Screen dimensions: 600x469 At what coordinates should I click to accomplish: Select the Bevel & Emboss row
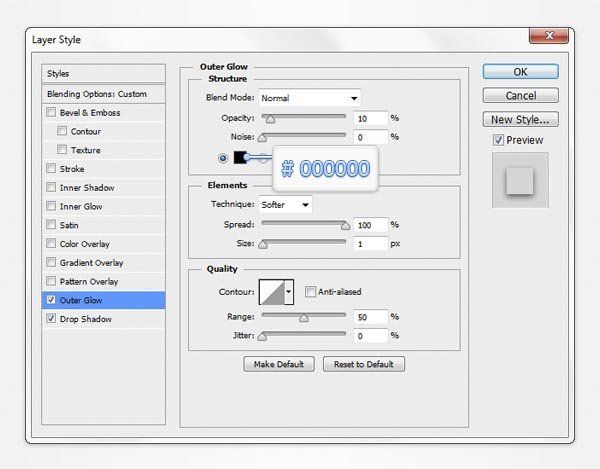point(103,112)
